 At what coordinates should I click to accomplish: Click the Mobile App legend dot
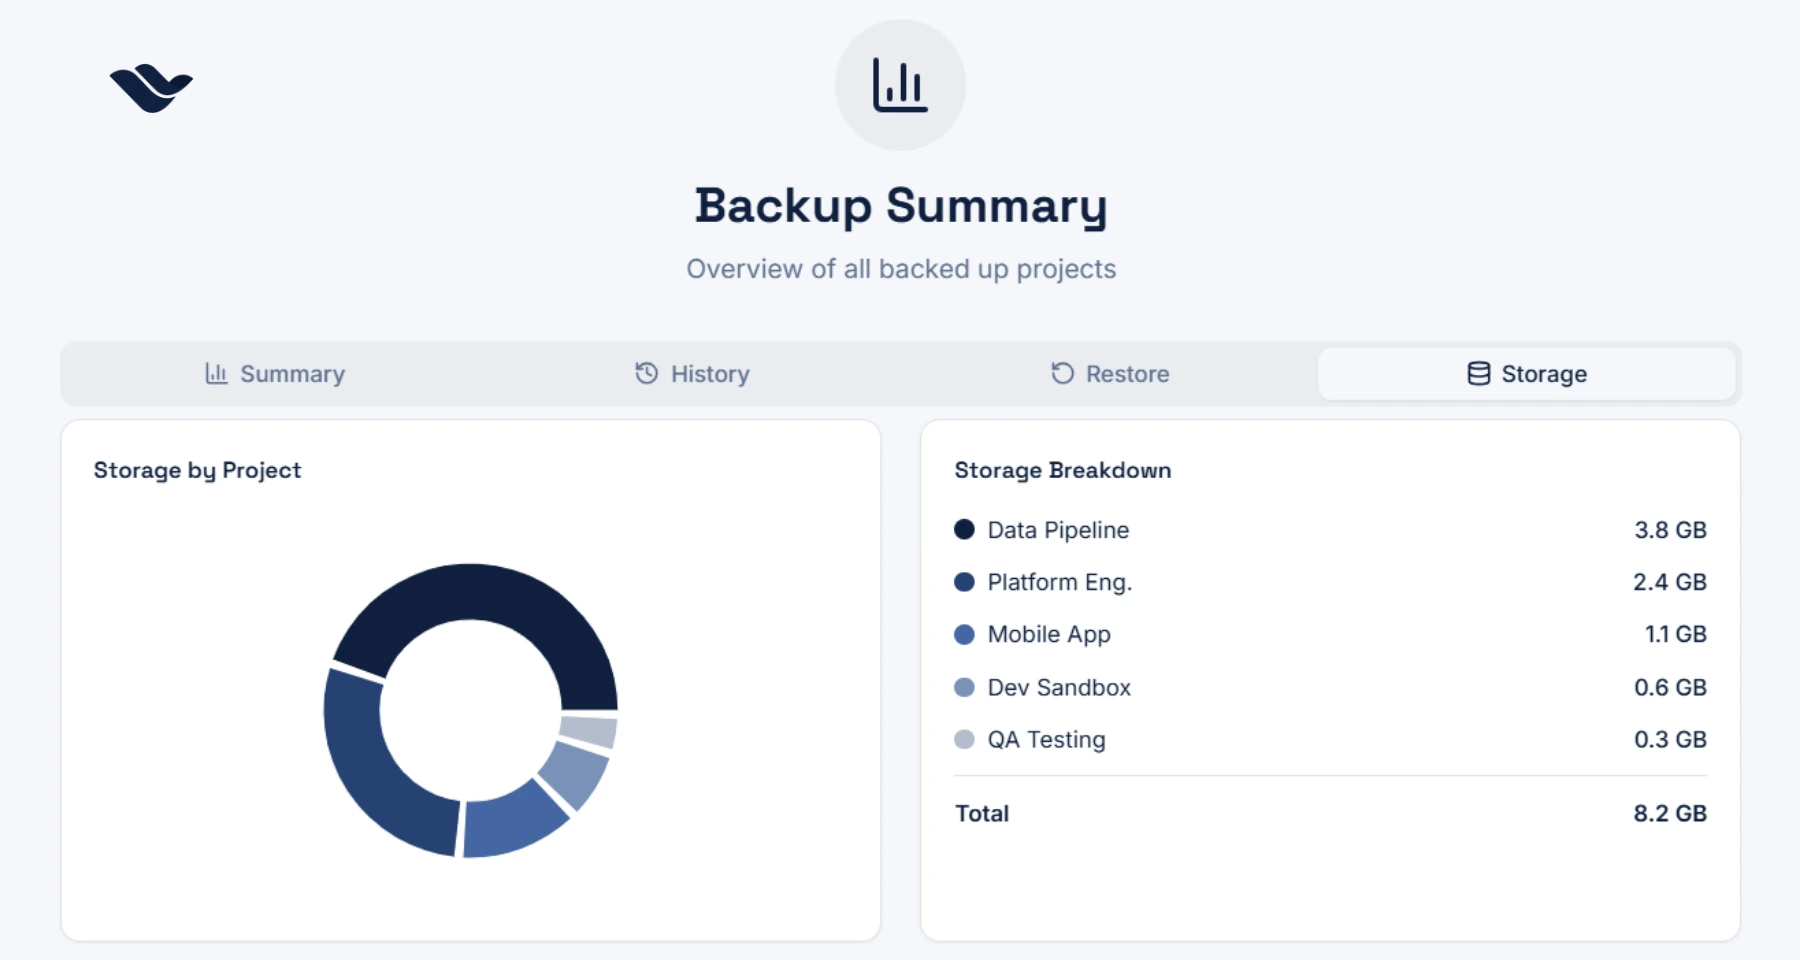(964, 634)
